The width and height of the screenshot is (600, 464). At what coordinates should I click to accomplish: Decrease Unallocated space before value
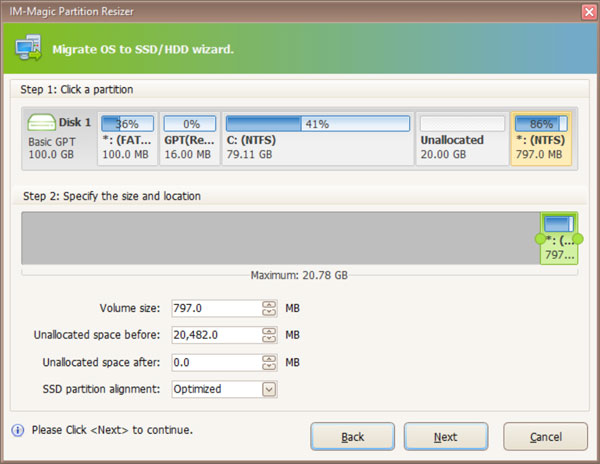[x=269, y=339]
